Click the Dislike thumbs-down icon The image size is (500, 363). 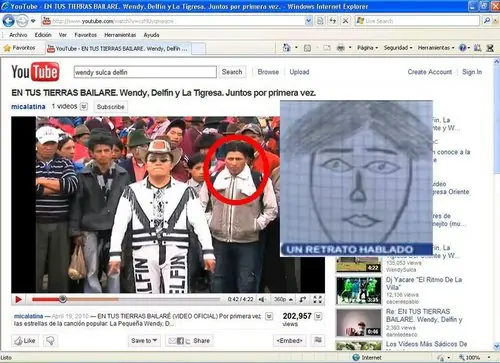pyautogui.click(x=50, y=341)
